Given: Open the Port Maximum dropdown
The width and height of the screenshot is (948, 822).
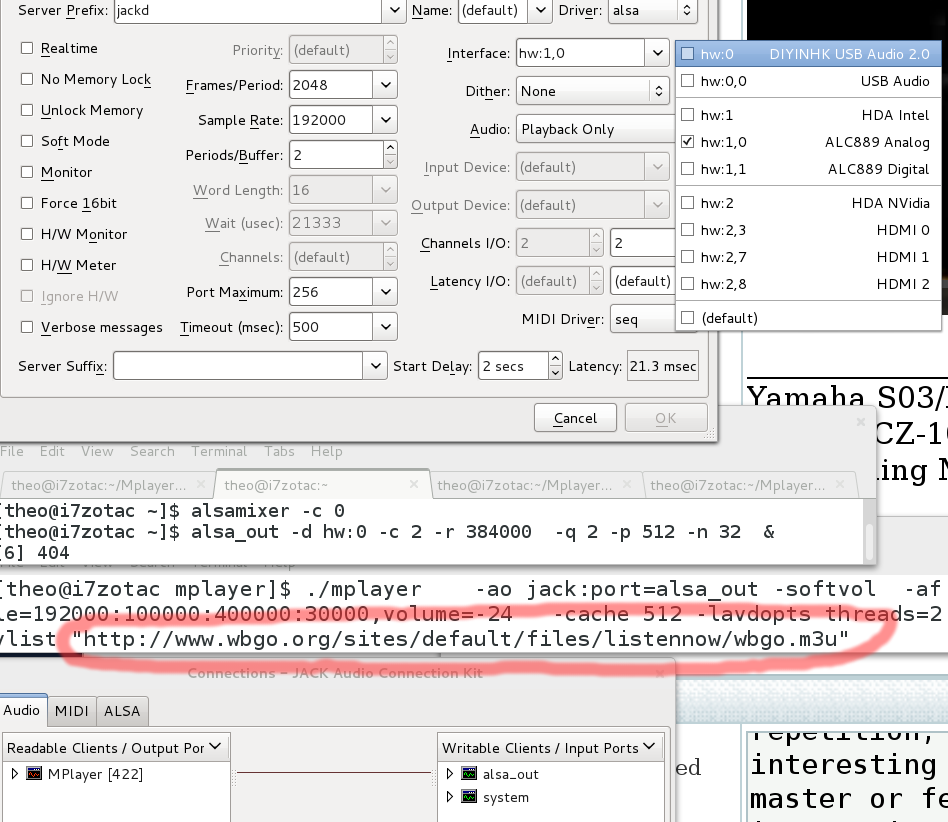Looking at the screenshot, I should pos(386,292).
